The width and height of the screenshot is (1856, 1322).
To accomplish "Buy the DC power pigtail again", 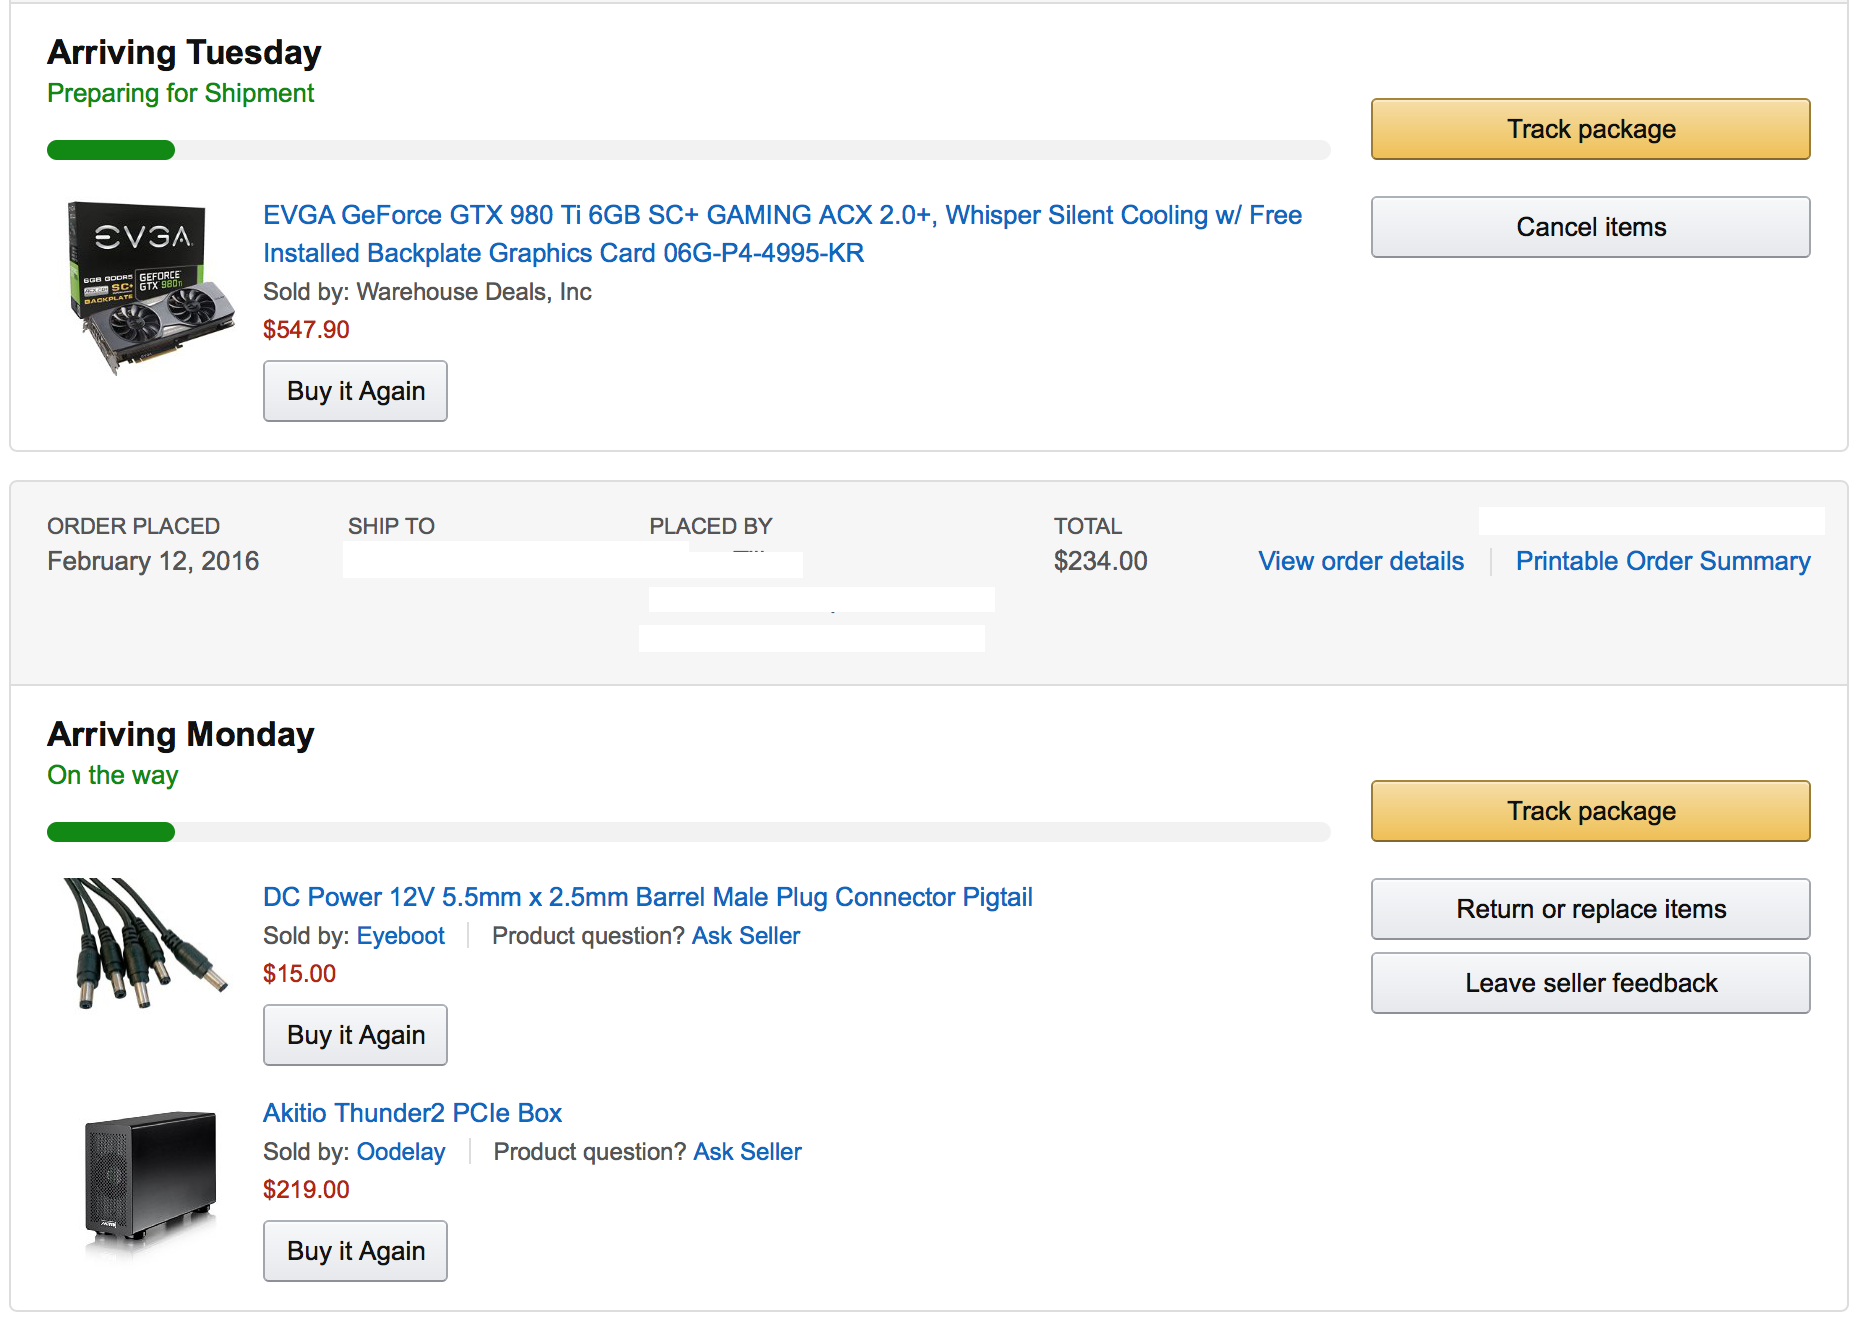I will (355, 1035).
